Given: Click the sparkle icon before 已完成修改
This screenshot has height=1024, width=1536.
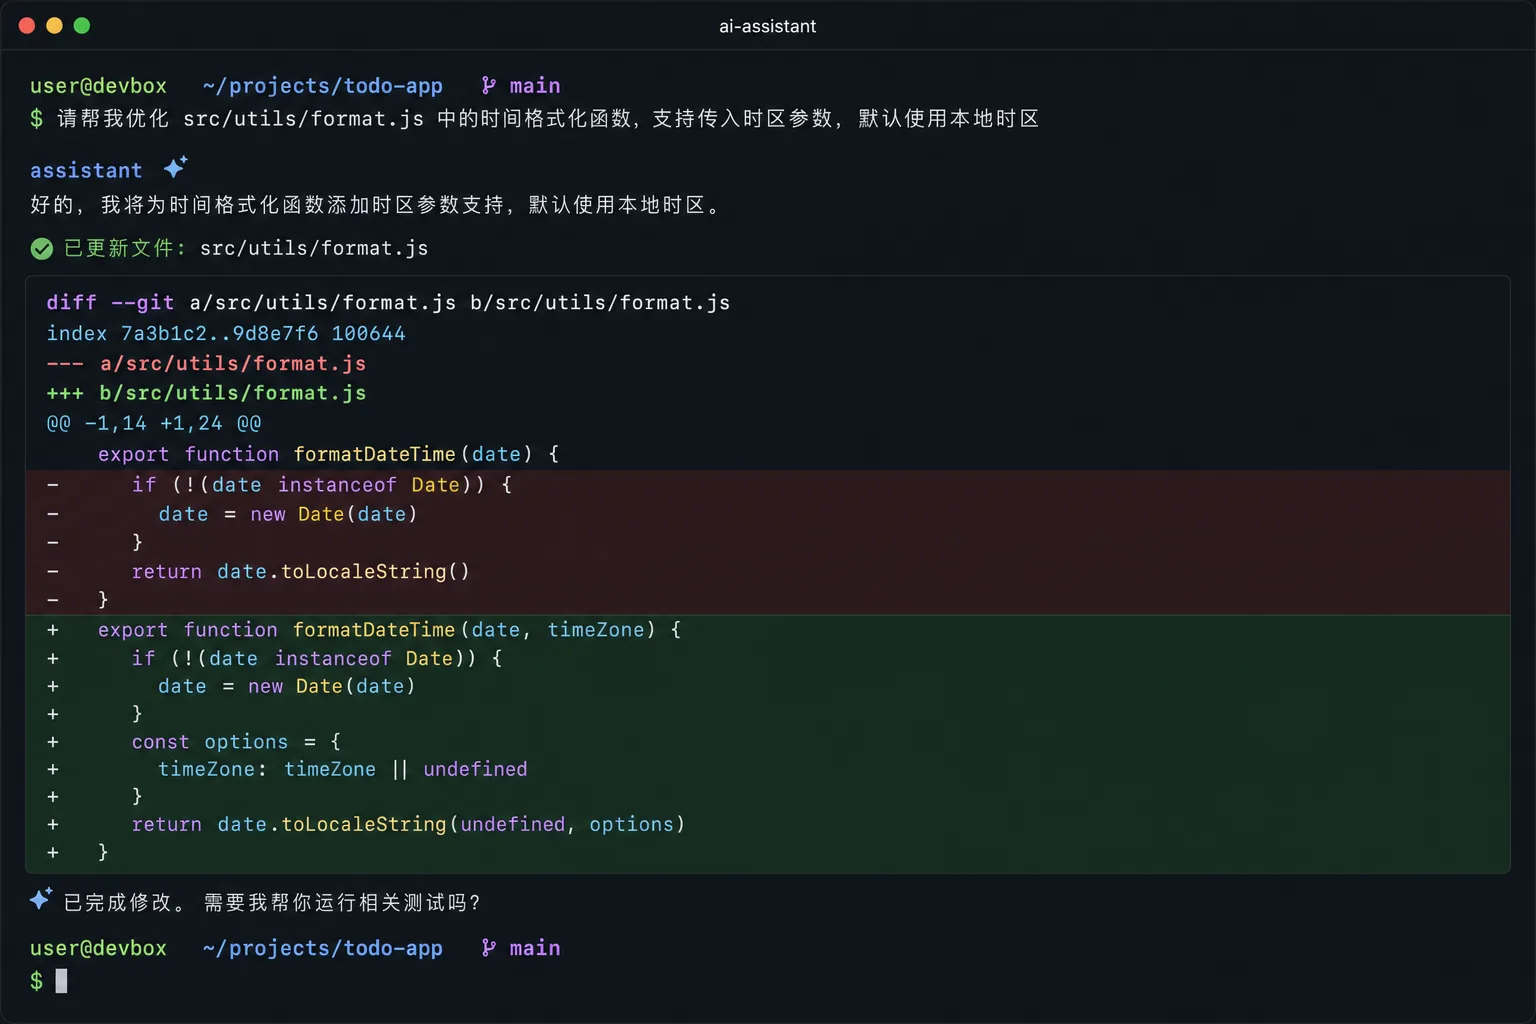Looking at the screenshot, I should coord(40,899).
